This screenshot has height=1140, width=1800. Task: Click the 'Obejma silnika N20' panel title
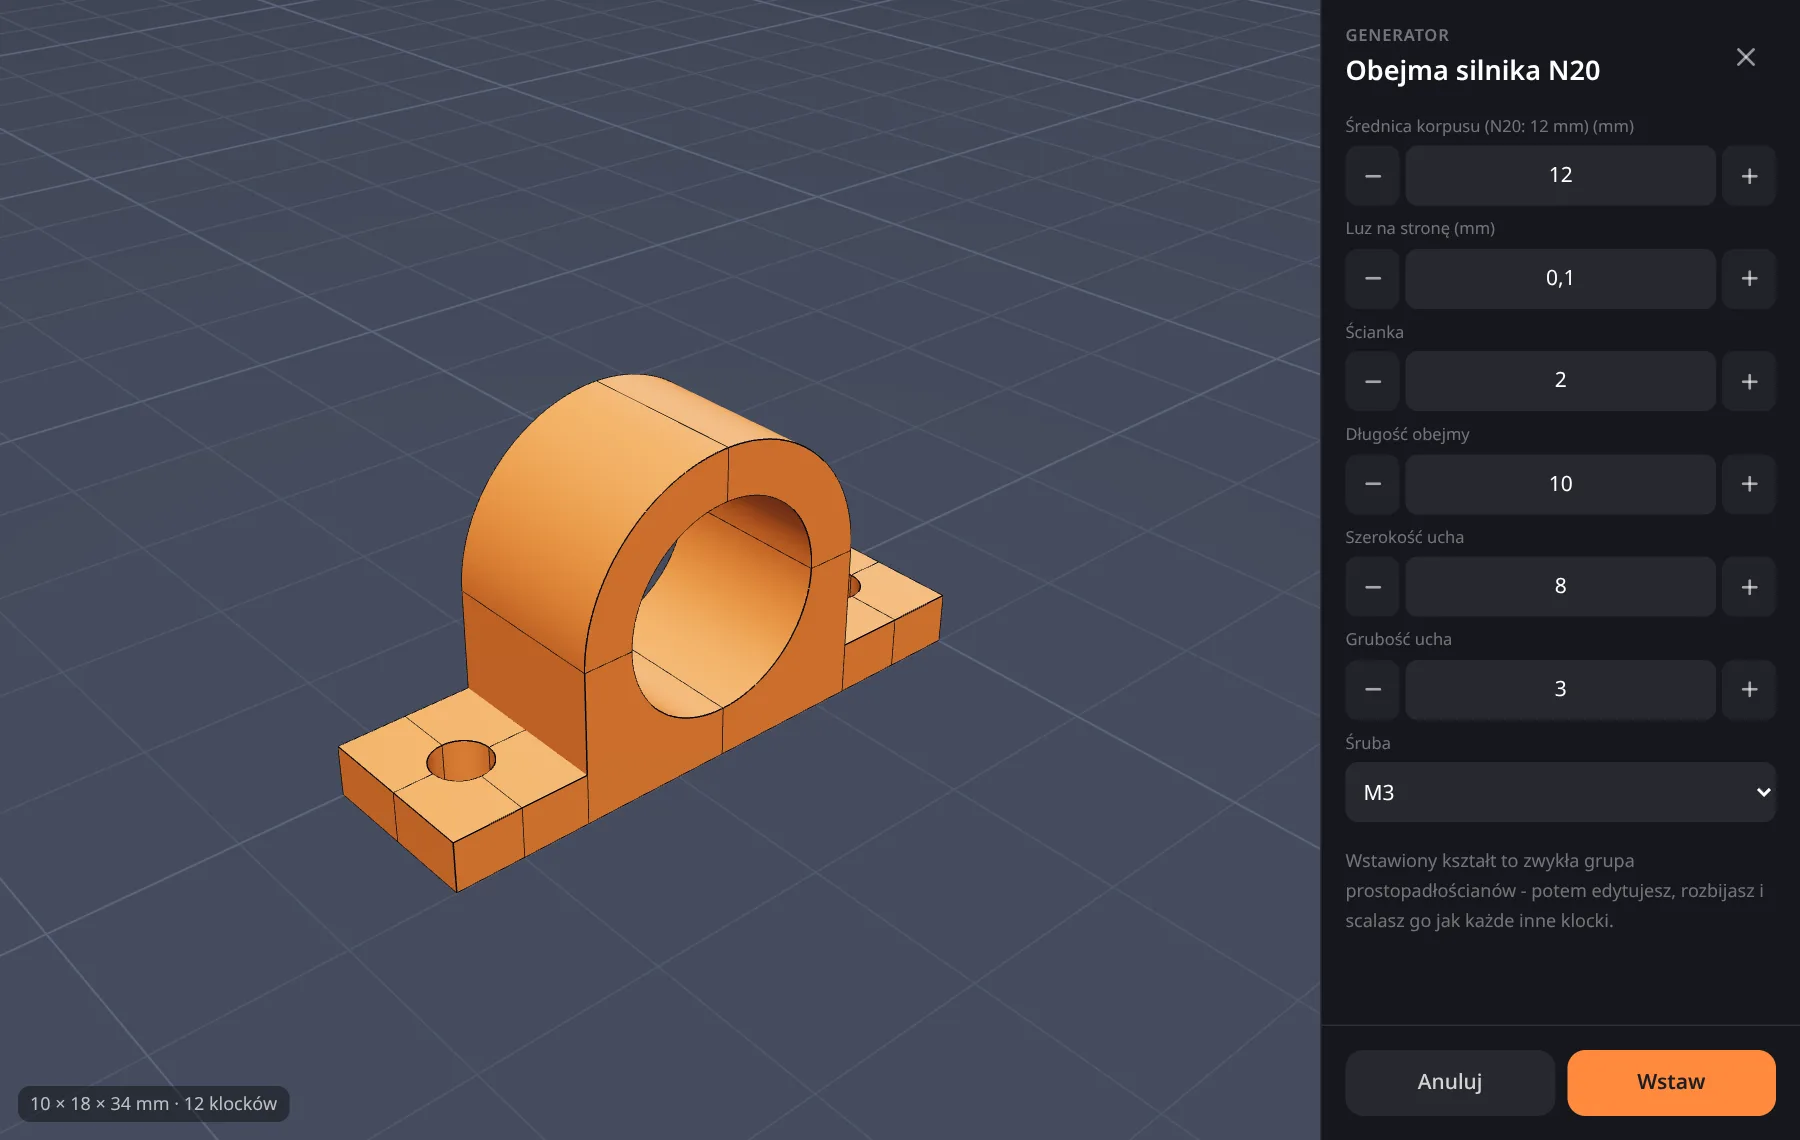point(1472,71)
